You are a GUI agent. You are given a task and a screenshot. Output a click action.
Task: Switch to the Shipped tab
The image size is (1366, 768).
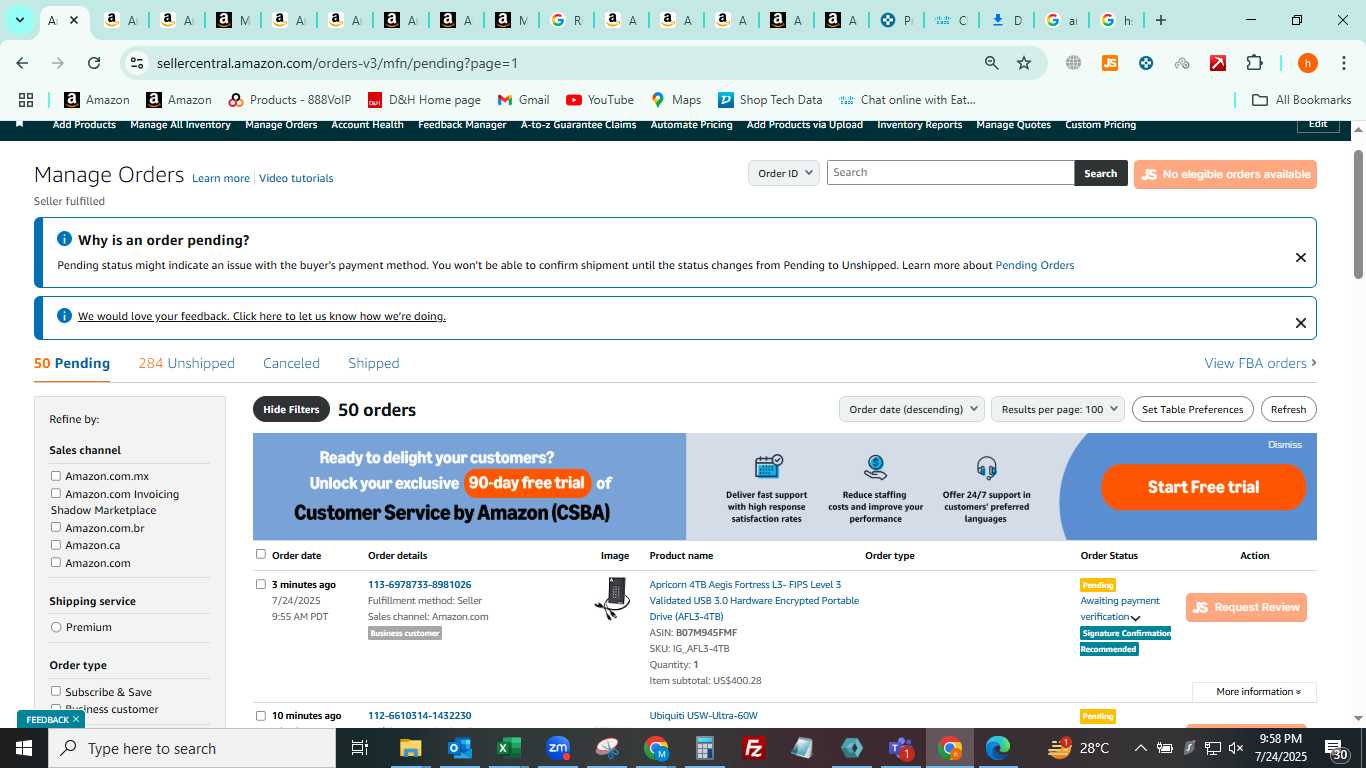(x=374, y=363)
